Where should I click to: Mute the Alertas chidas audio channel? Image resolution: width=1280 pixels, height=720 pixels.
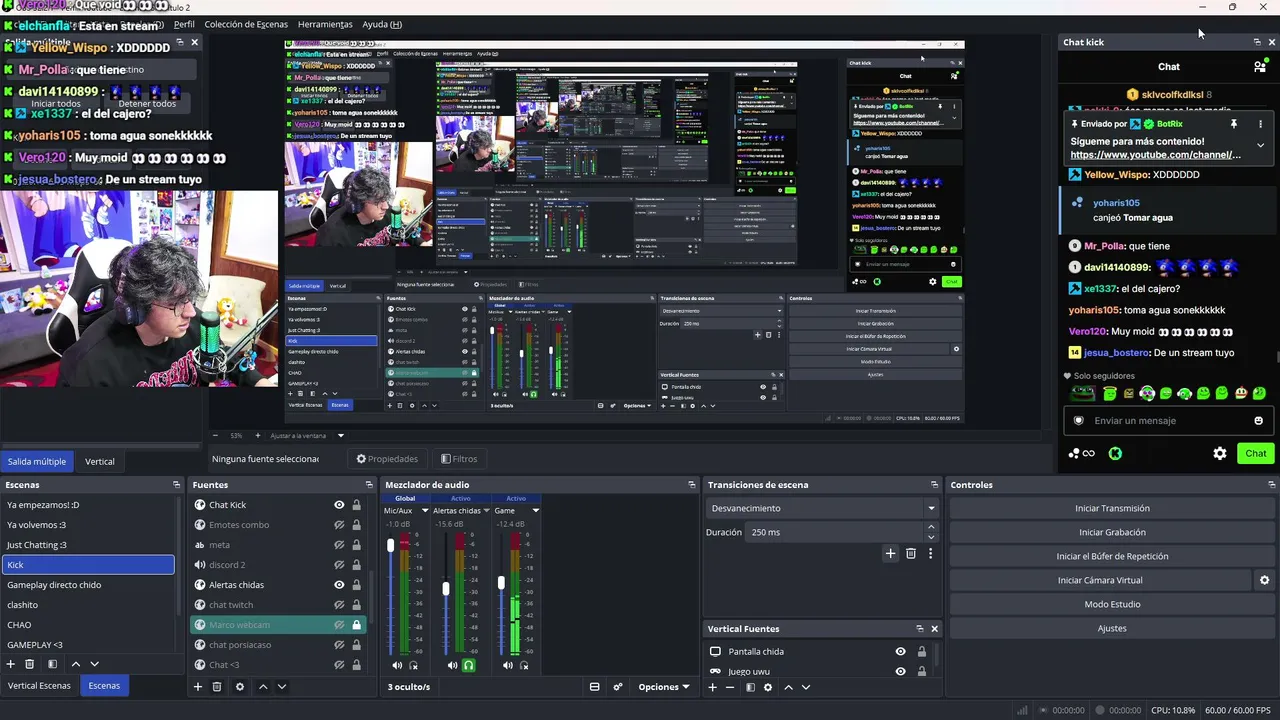[x=453, y=665]
